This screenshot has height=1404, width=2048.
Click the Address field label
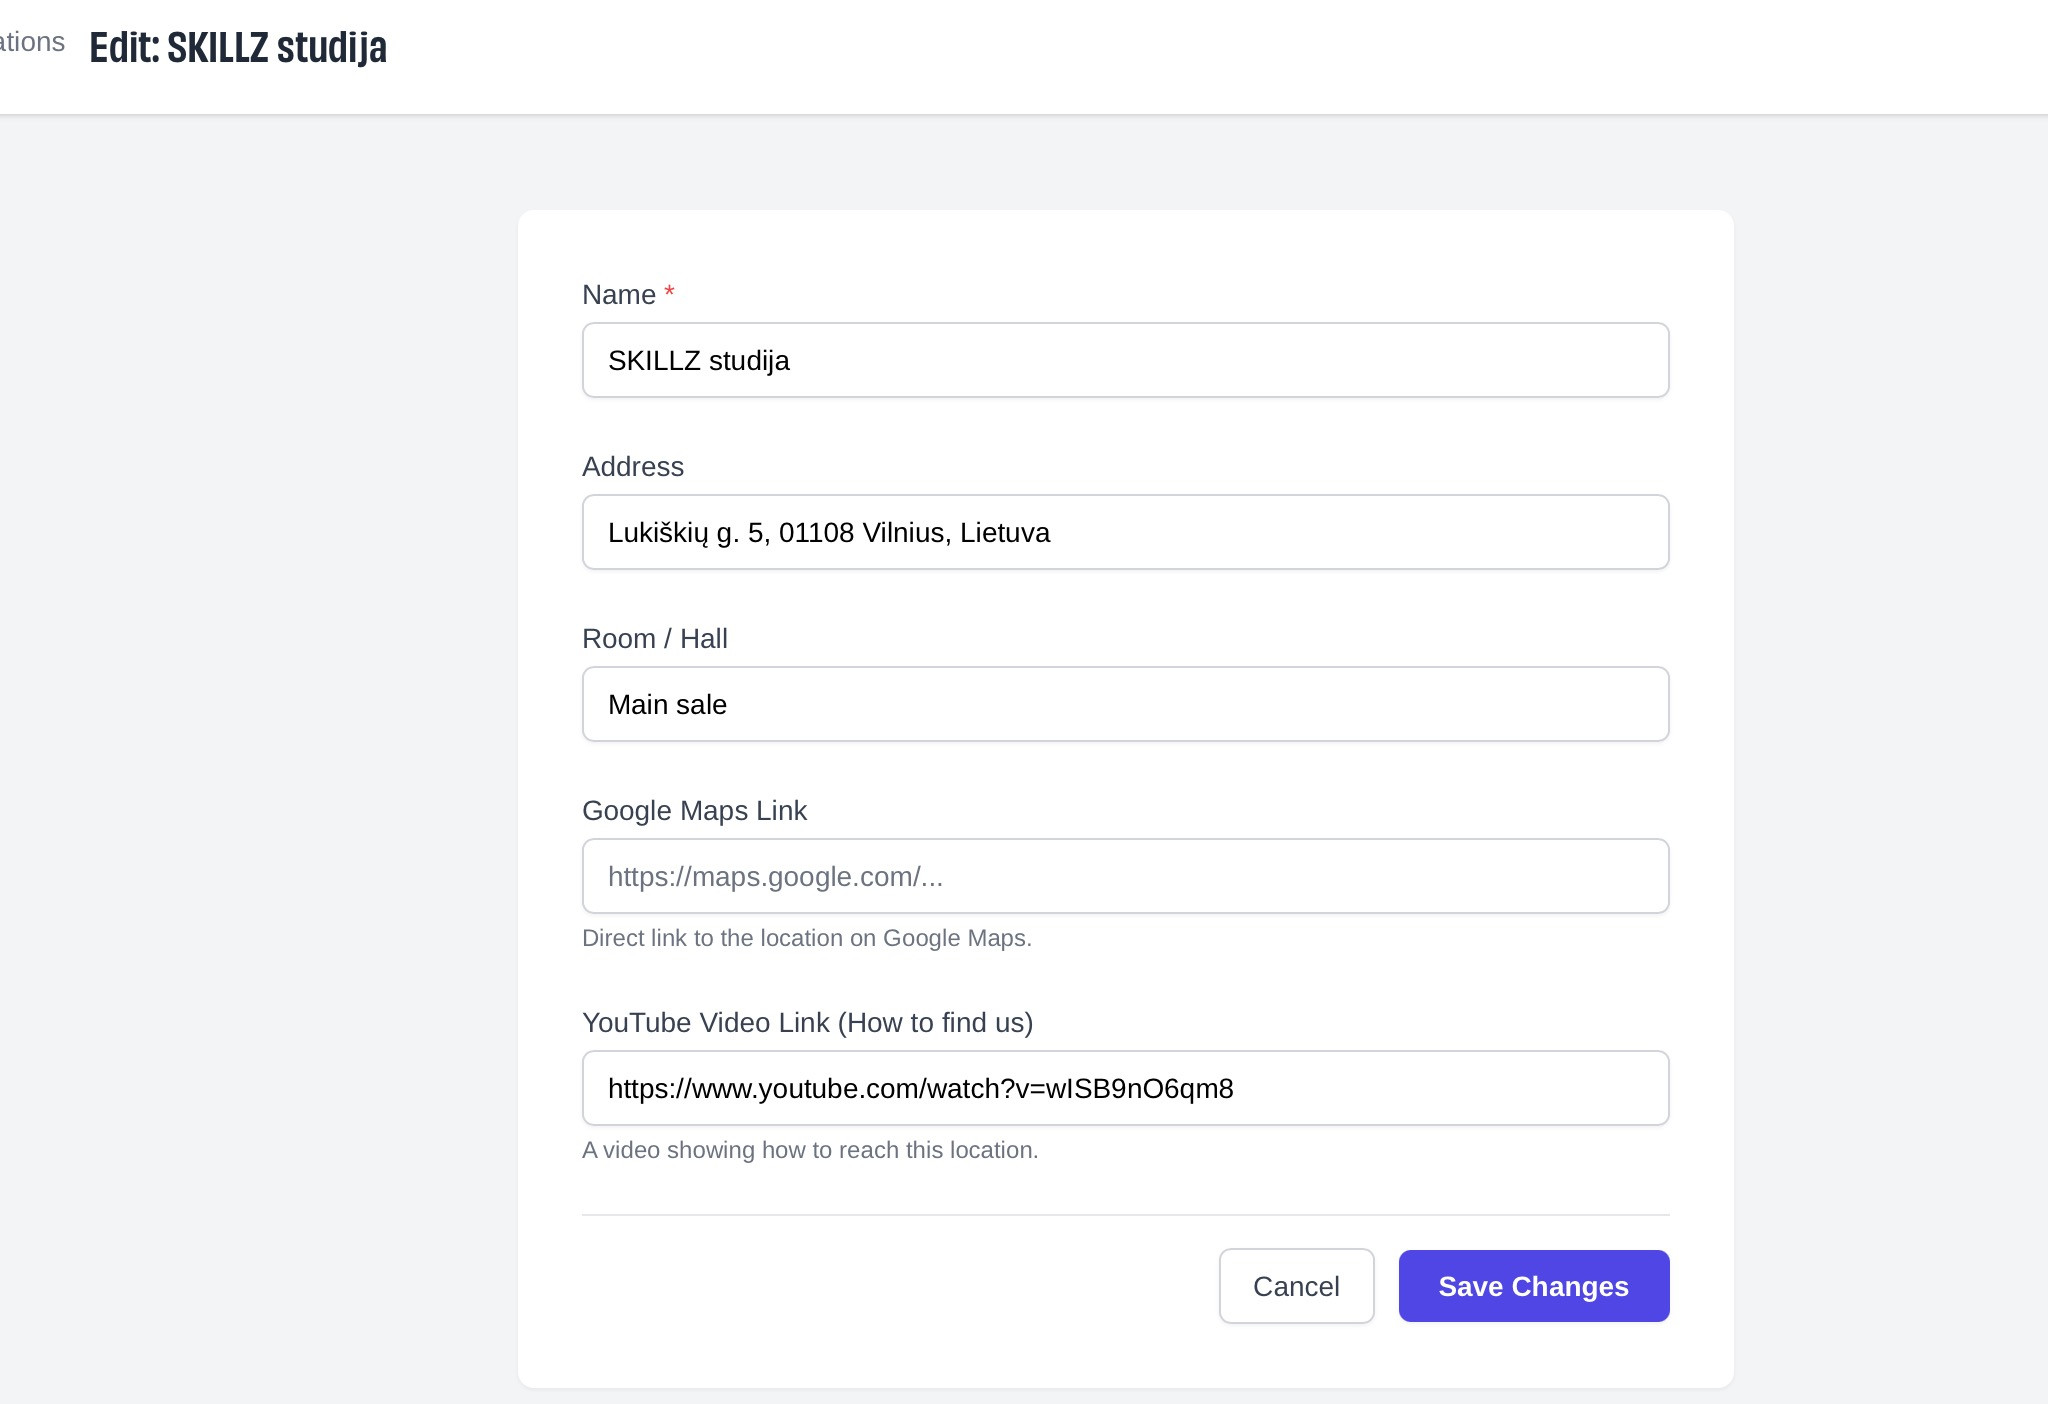632,467
